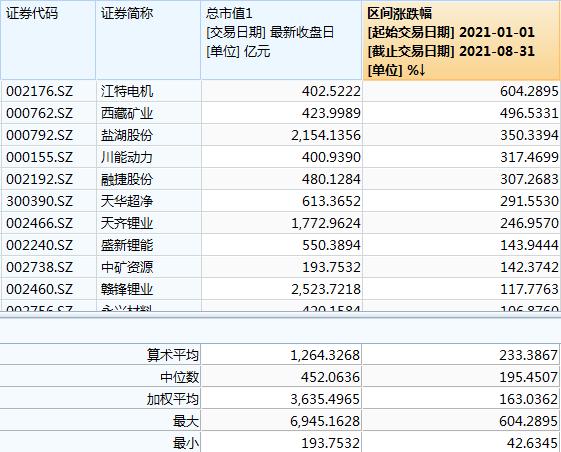Select stock code 002240.SZ
Screen dimensions: 561x452
(39, 245)
